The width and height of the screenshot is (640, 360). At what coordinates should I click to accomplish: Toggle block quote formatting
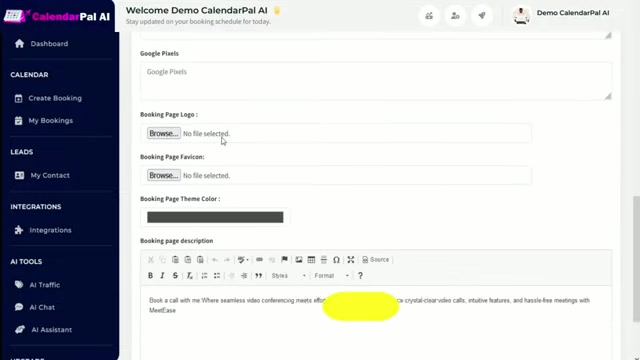click(x=258, y=276)
